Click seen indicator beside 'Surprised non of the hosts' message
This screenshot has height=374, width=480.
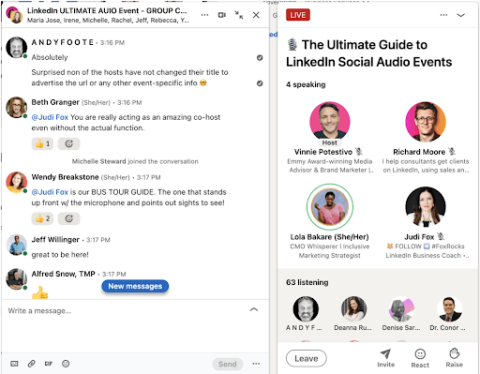coord(260,83)
